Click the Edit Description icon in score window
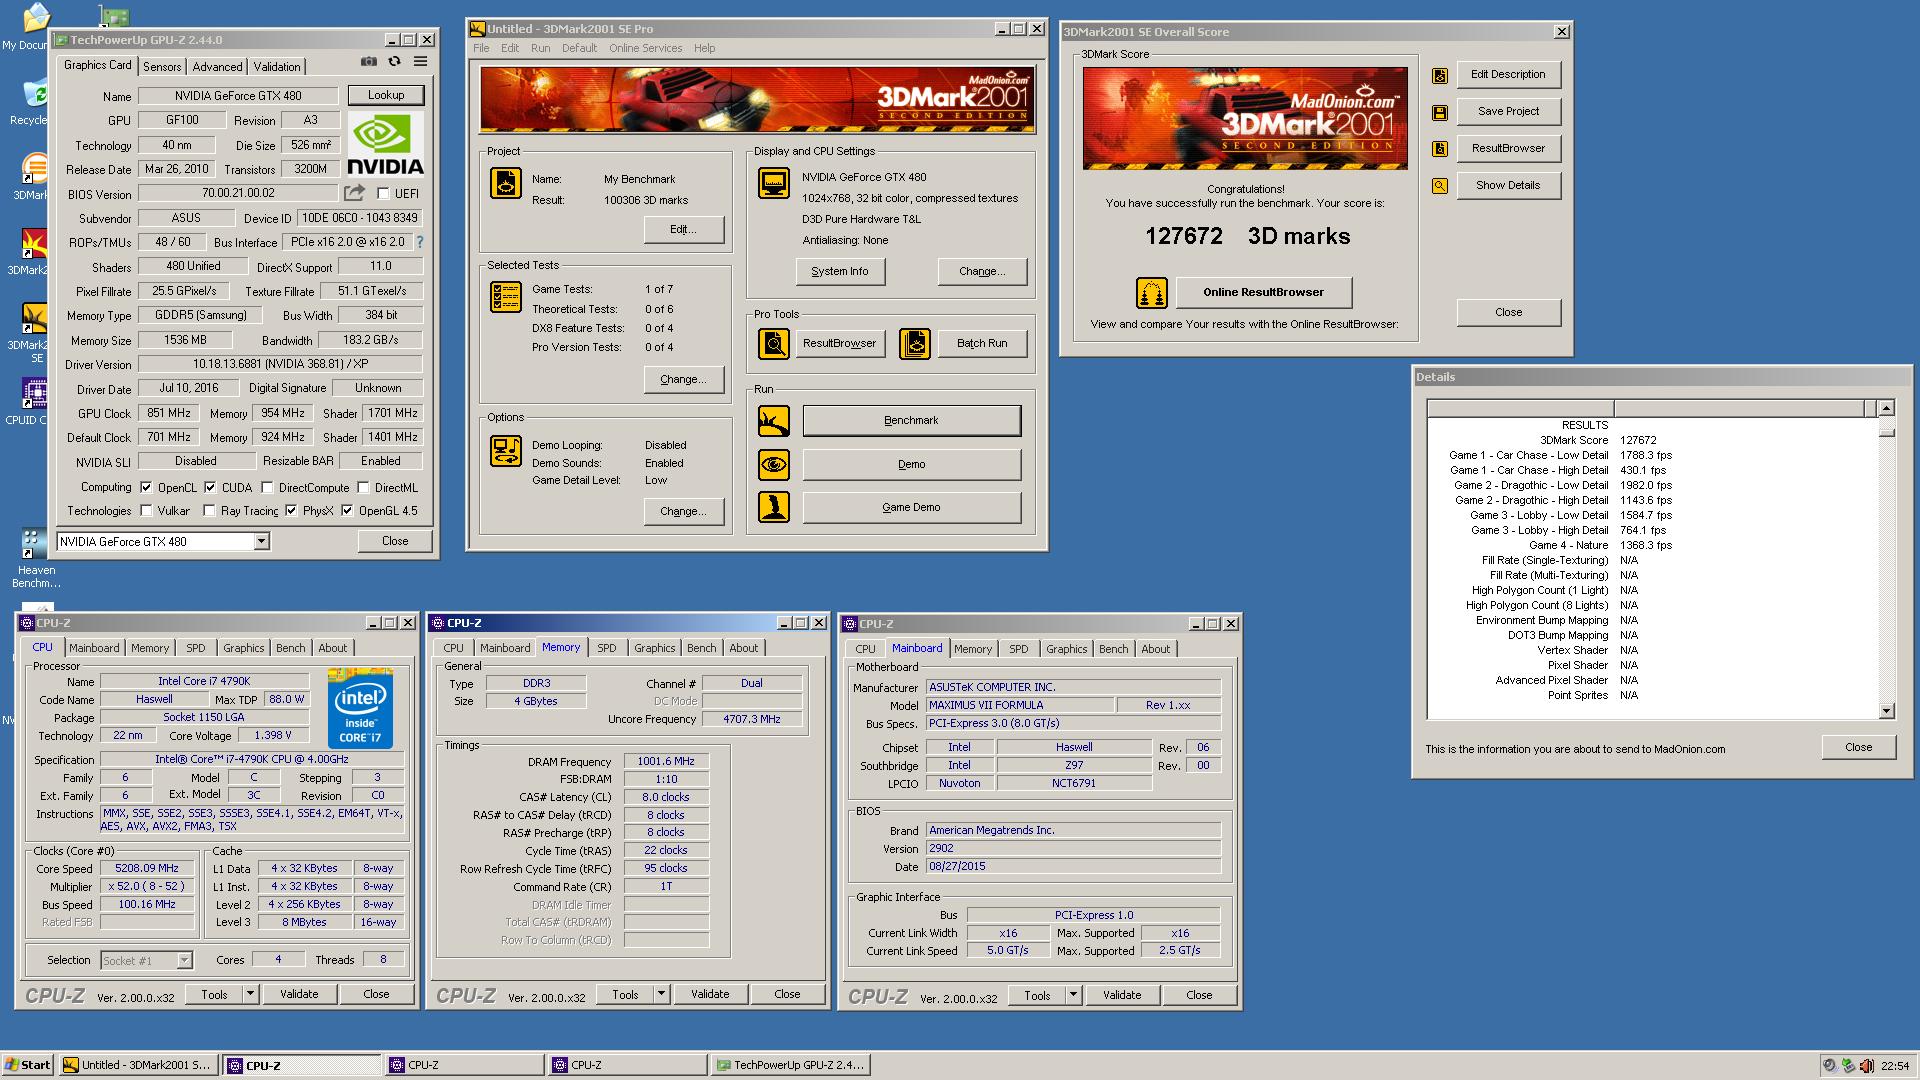The width and height of the screenshot is (1920, 1080). [x=1440, y=75]
